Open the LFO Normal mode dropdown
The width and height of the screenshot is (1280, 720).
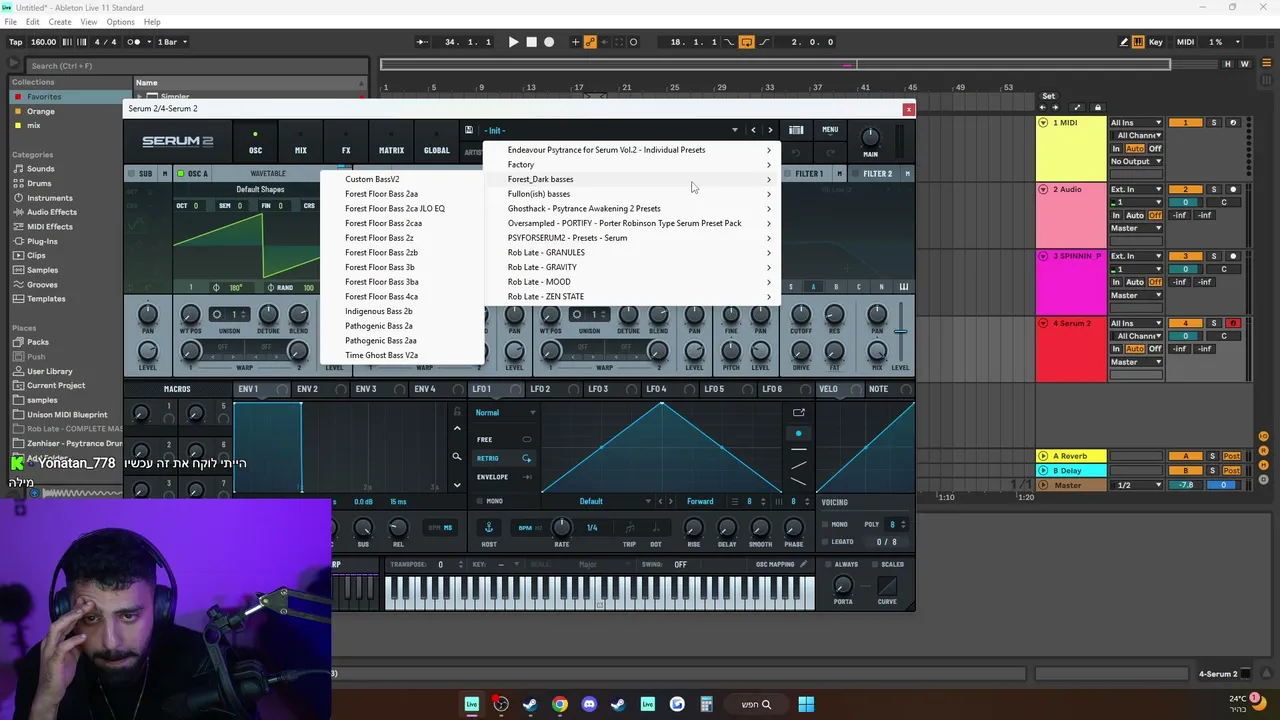505,413
